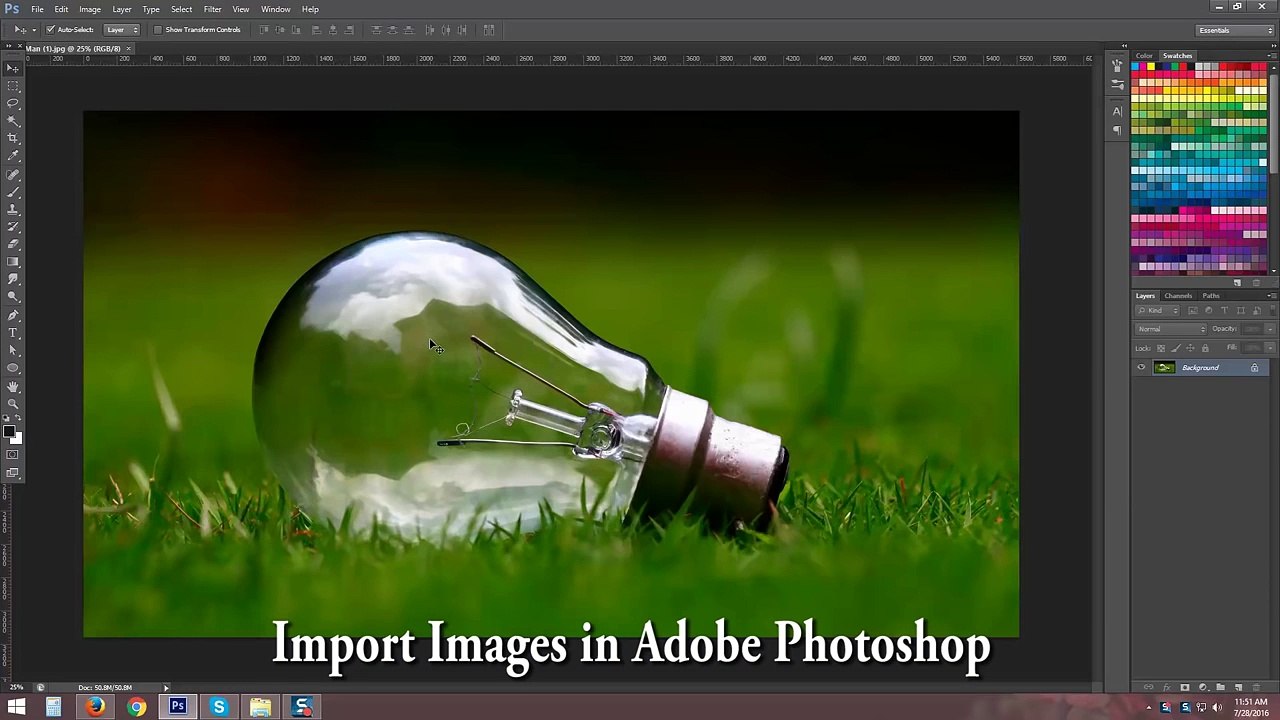The width and height of the screenshot is (1280, 720).
Task: Switch to the Paths tab
Action: [x=1211, y=296]
